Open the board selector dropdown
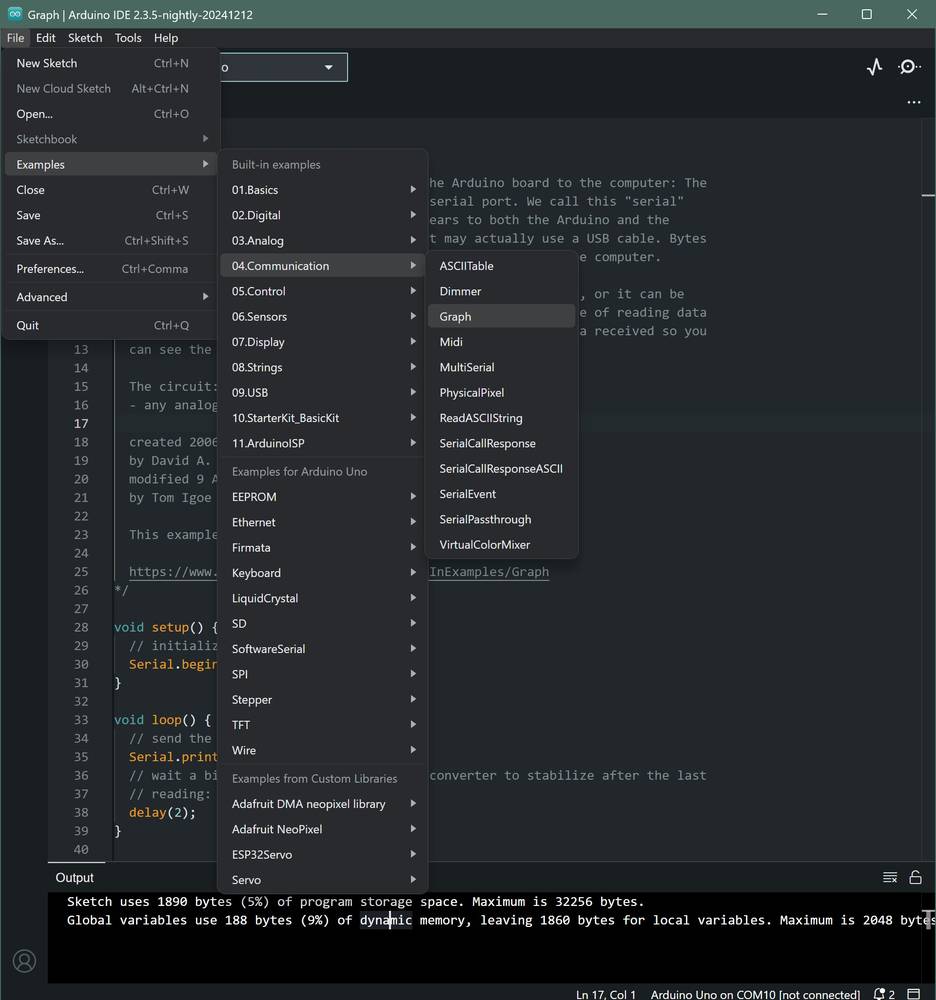936x1000 pixels. (284, 67)
